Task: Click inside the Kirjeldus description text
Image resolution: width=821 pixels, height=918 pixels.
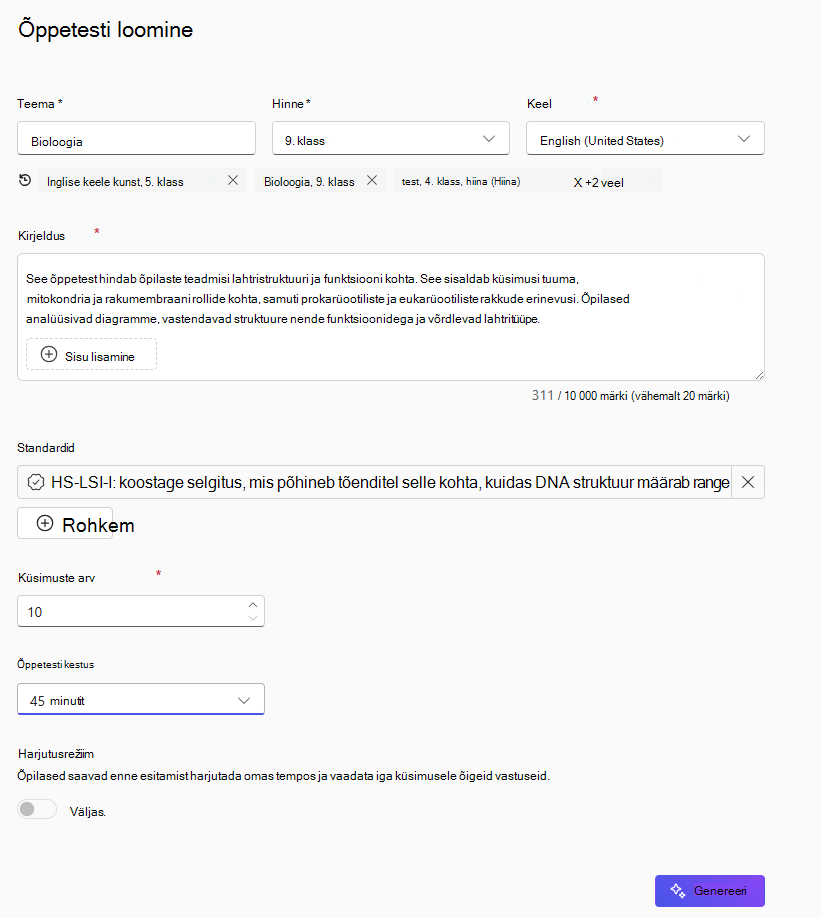Action: 328,299
